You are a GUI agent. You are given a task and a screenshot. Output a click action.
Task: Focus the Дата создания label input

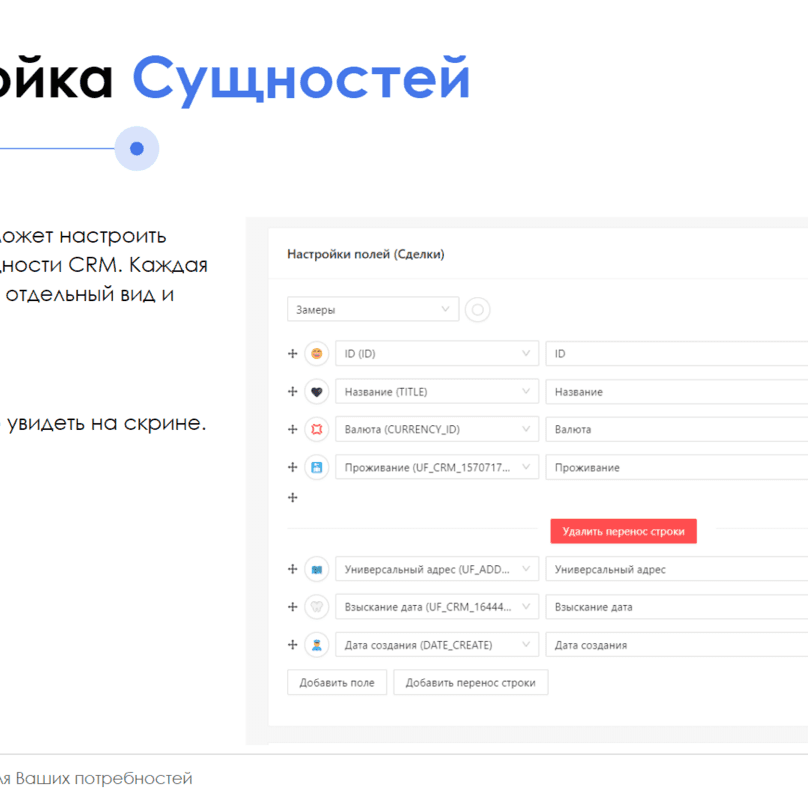pyautogui.click(x=677, y=645)
